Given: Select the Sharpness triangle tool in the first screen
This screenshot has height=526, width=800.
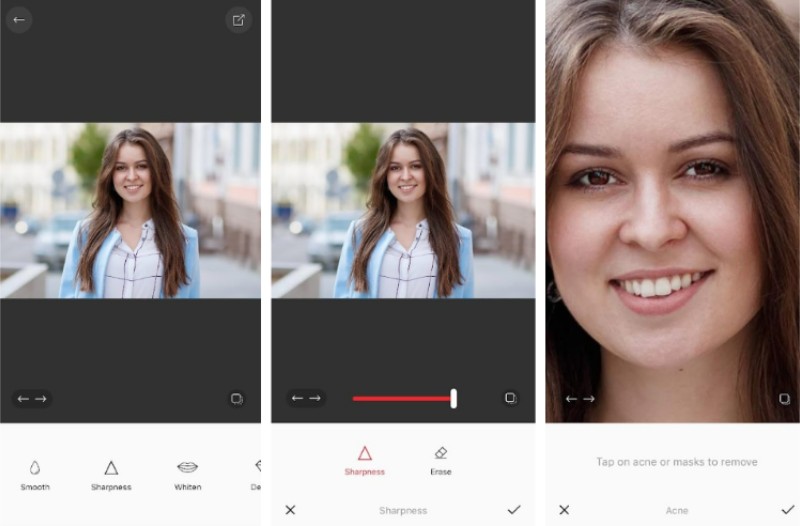Looking at the screenshot, I should (x=111, y=475).
